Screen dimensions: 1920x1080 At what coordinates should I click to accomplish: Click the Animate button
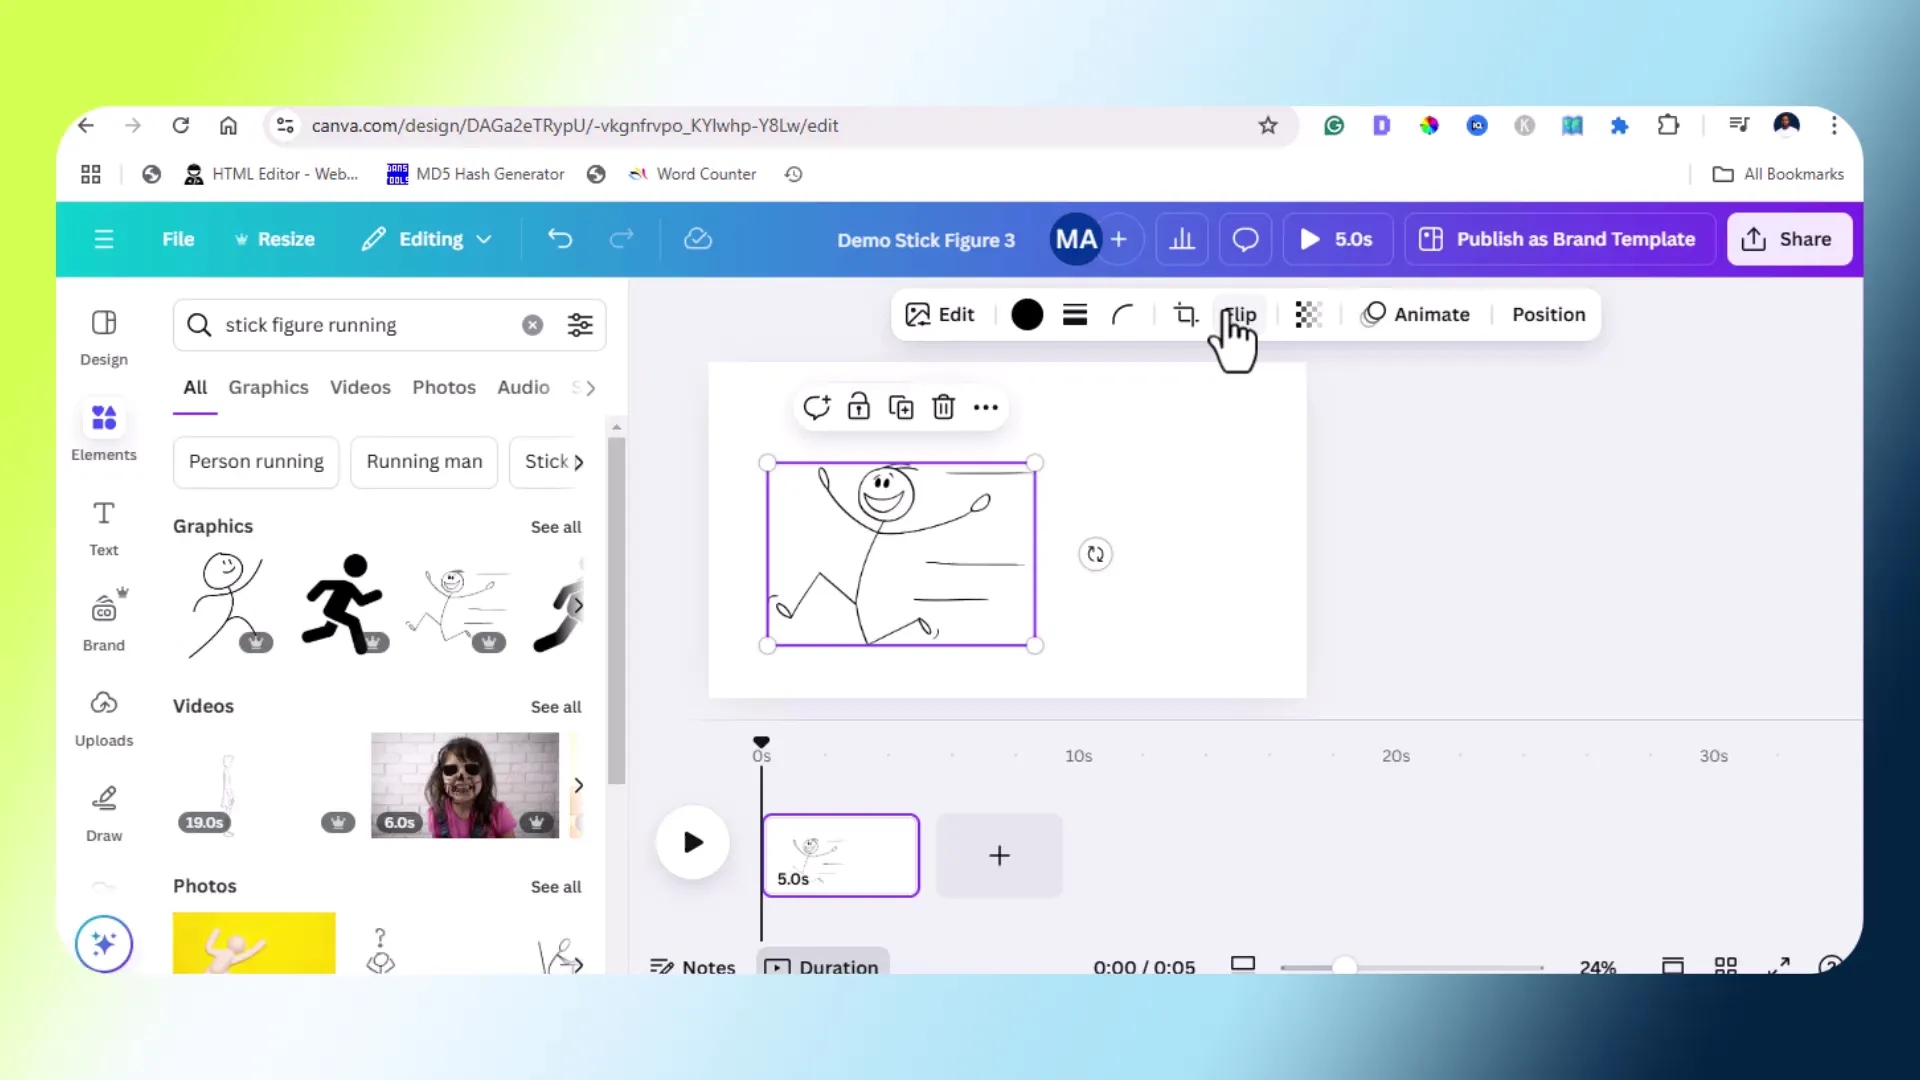click(1416, 315)
